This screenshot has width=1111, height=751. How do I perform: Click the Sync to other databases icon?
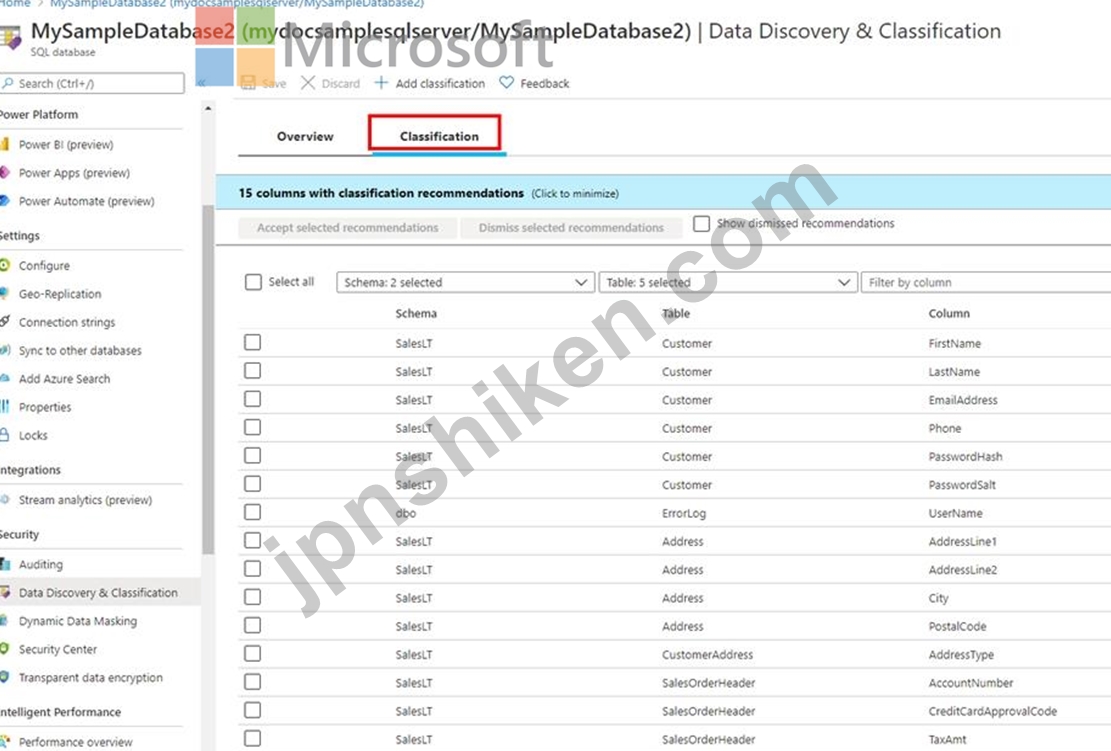[x=4, y=350]
